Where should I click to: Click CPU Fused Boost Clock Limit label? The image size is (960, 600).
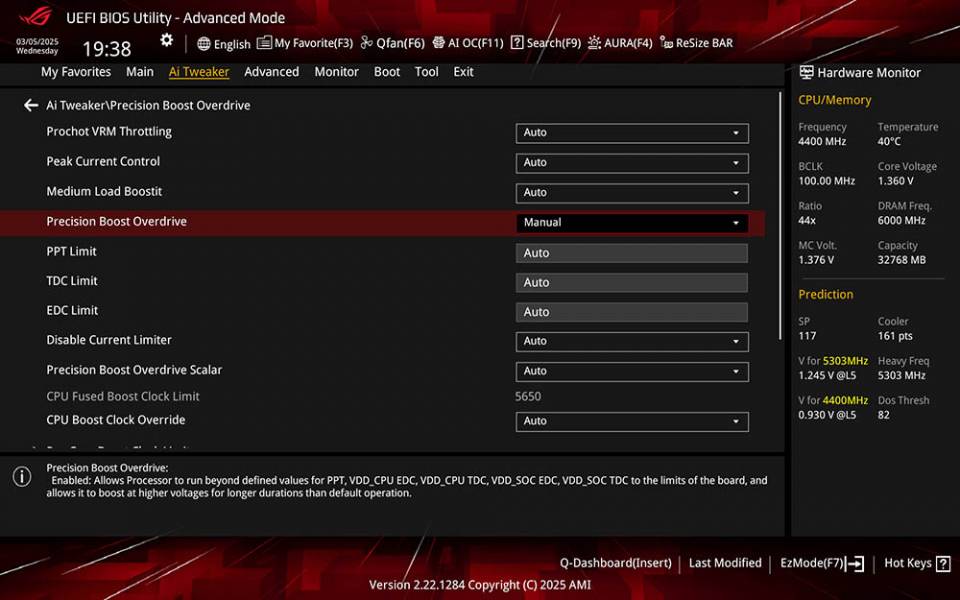[x=123, y=396]
